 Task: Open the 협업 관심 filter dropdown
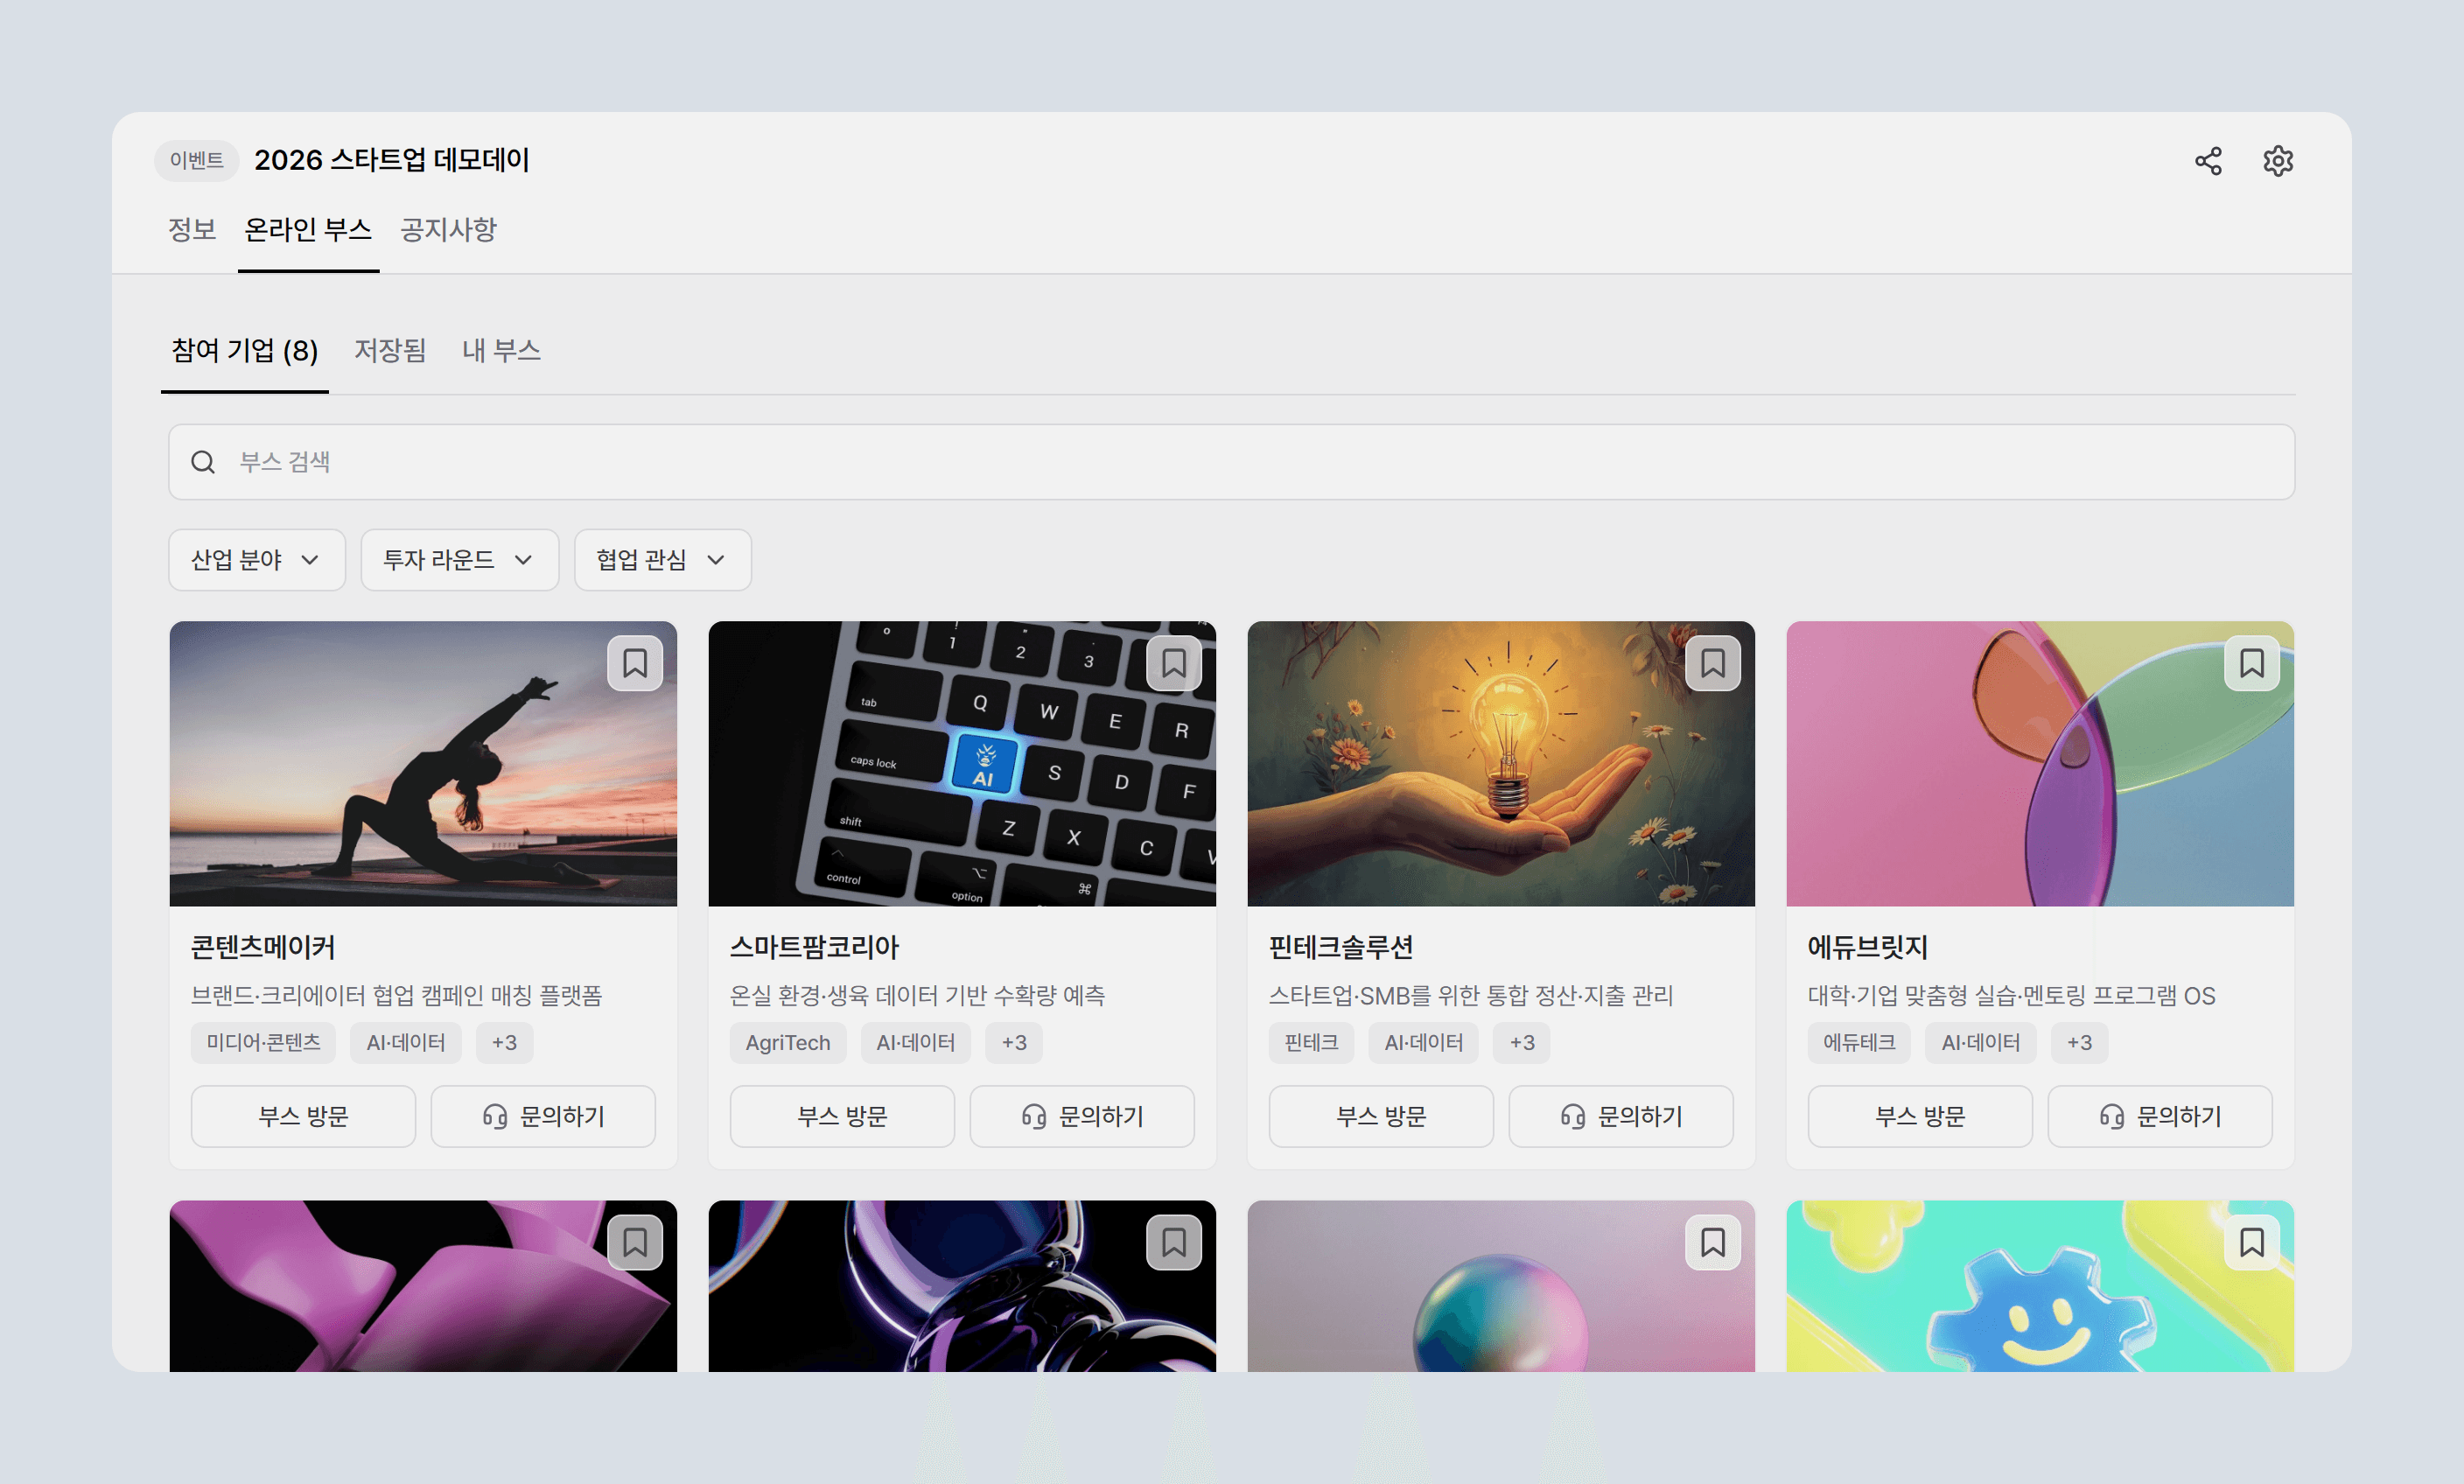point(663,560)
